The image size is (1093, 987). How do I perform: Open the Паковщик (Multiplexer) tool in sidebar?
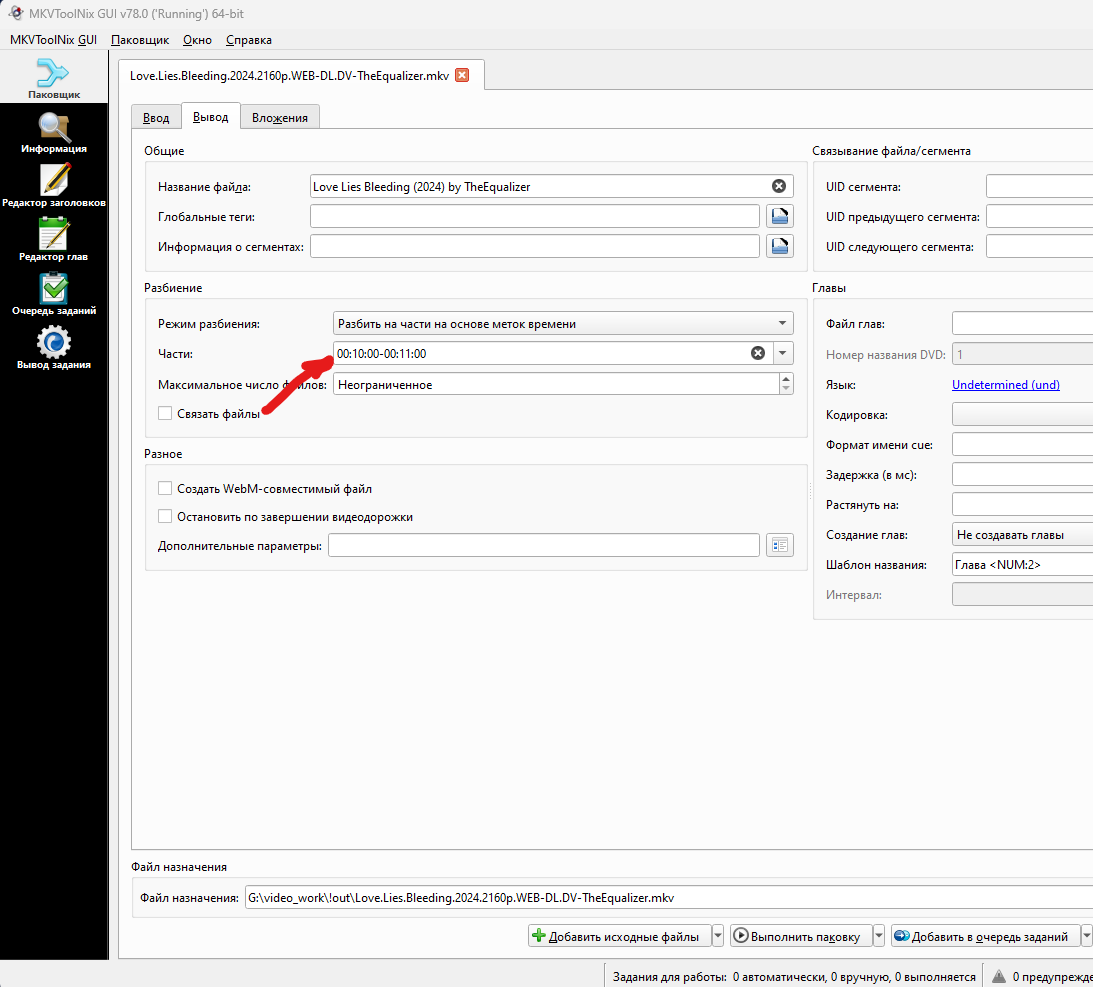pos(53,79)
